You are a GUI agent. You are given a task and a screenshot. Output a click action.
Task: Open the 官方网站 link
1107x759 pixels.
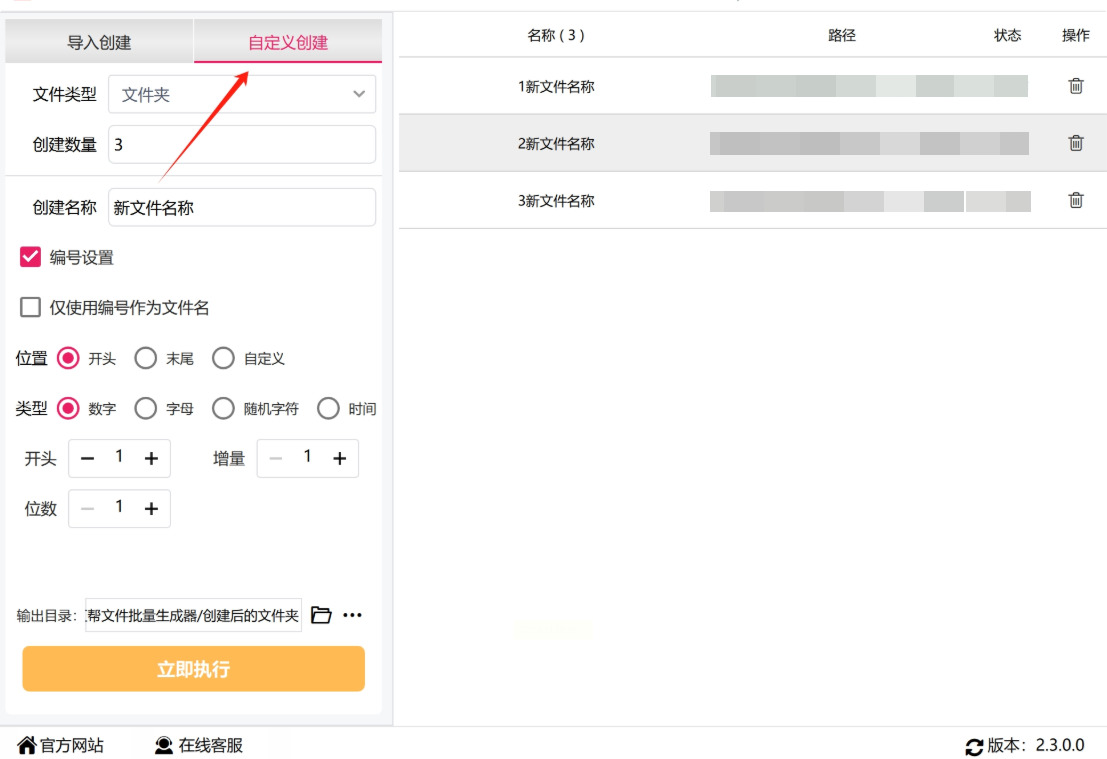61,746
